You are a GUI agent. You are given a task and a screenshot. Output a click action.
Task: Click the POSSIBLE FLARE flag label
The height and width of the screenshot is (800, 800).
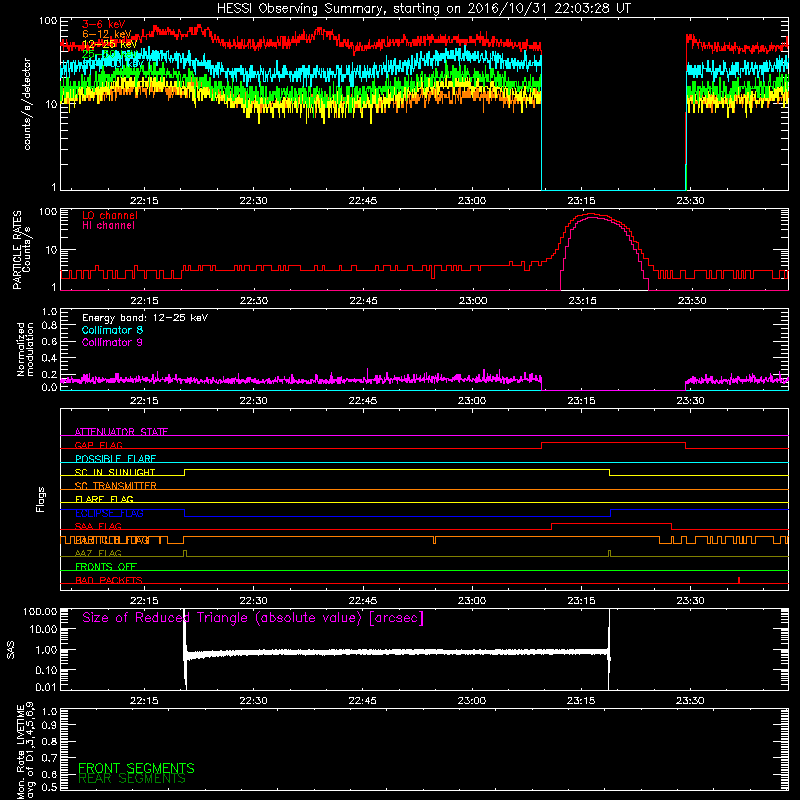[115, 459]
